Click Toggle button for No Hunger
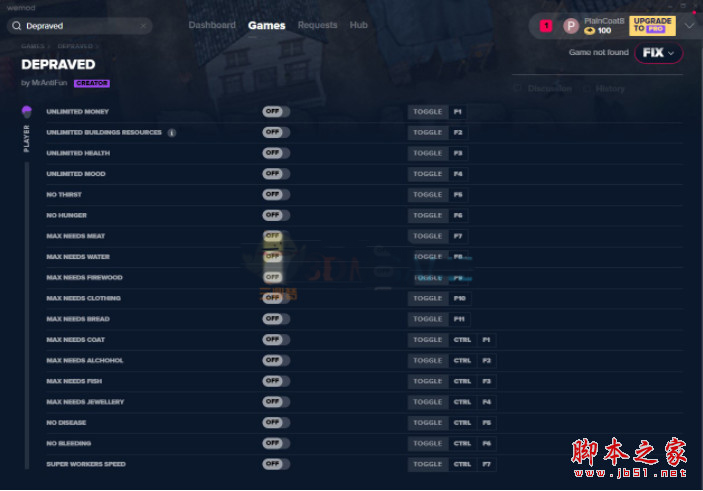The image size is (703, 491). point(428,215)
